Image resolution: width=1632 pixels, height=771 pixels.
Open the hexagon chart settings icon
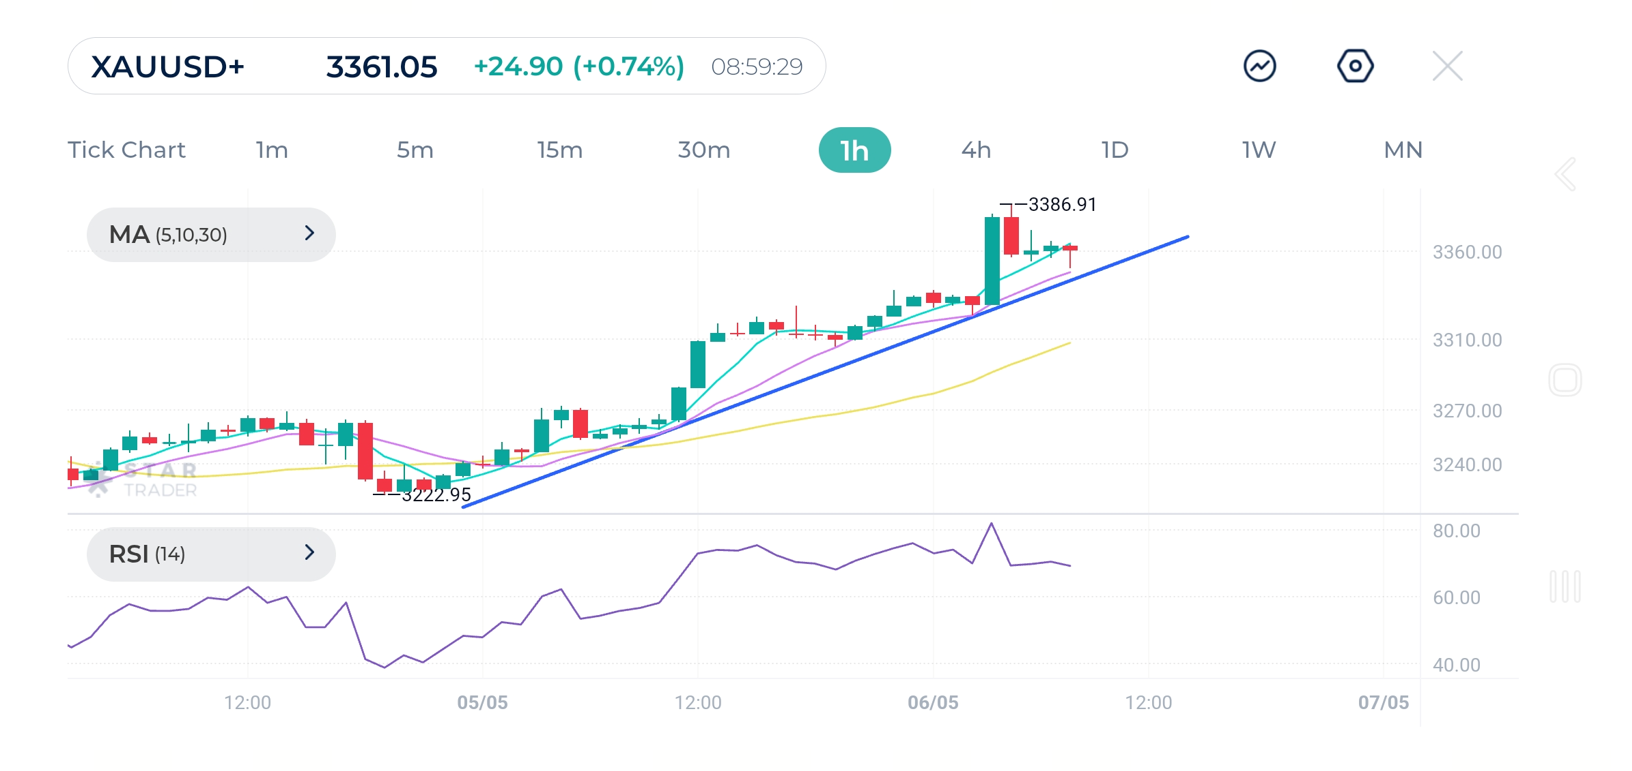click(x=1355, y=66)
